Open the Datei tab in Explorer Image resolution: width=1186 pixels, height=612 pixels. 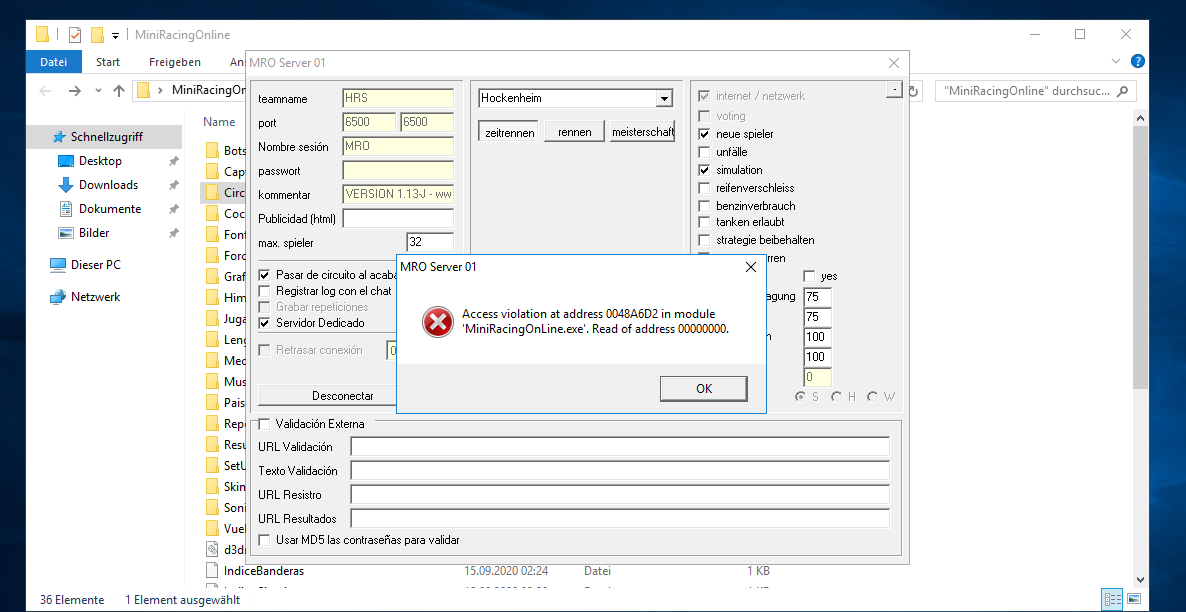tap(54, 62)
